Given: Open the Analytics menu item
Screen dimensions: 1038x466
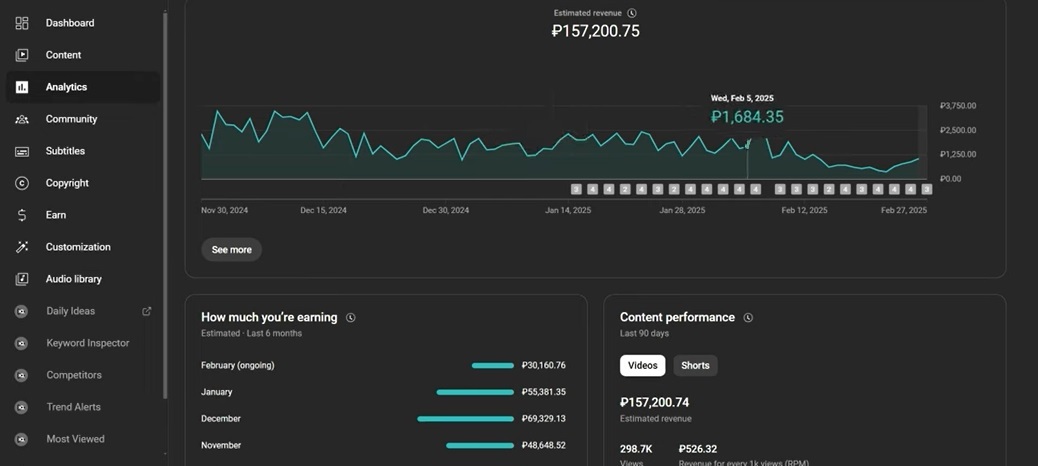Looking at the screenshot, I should (x=66, y=87).
